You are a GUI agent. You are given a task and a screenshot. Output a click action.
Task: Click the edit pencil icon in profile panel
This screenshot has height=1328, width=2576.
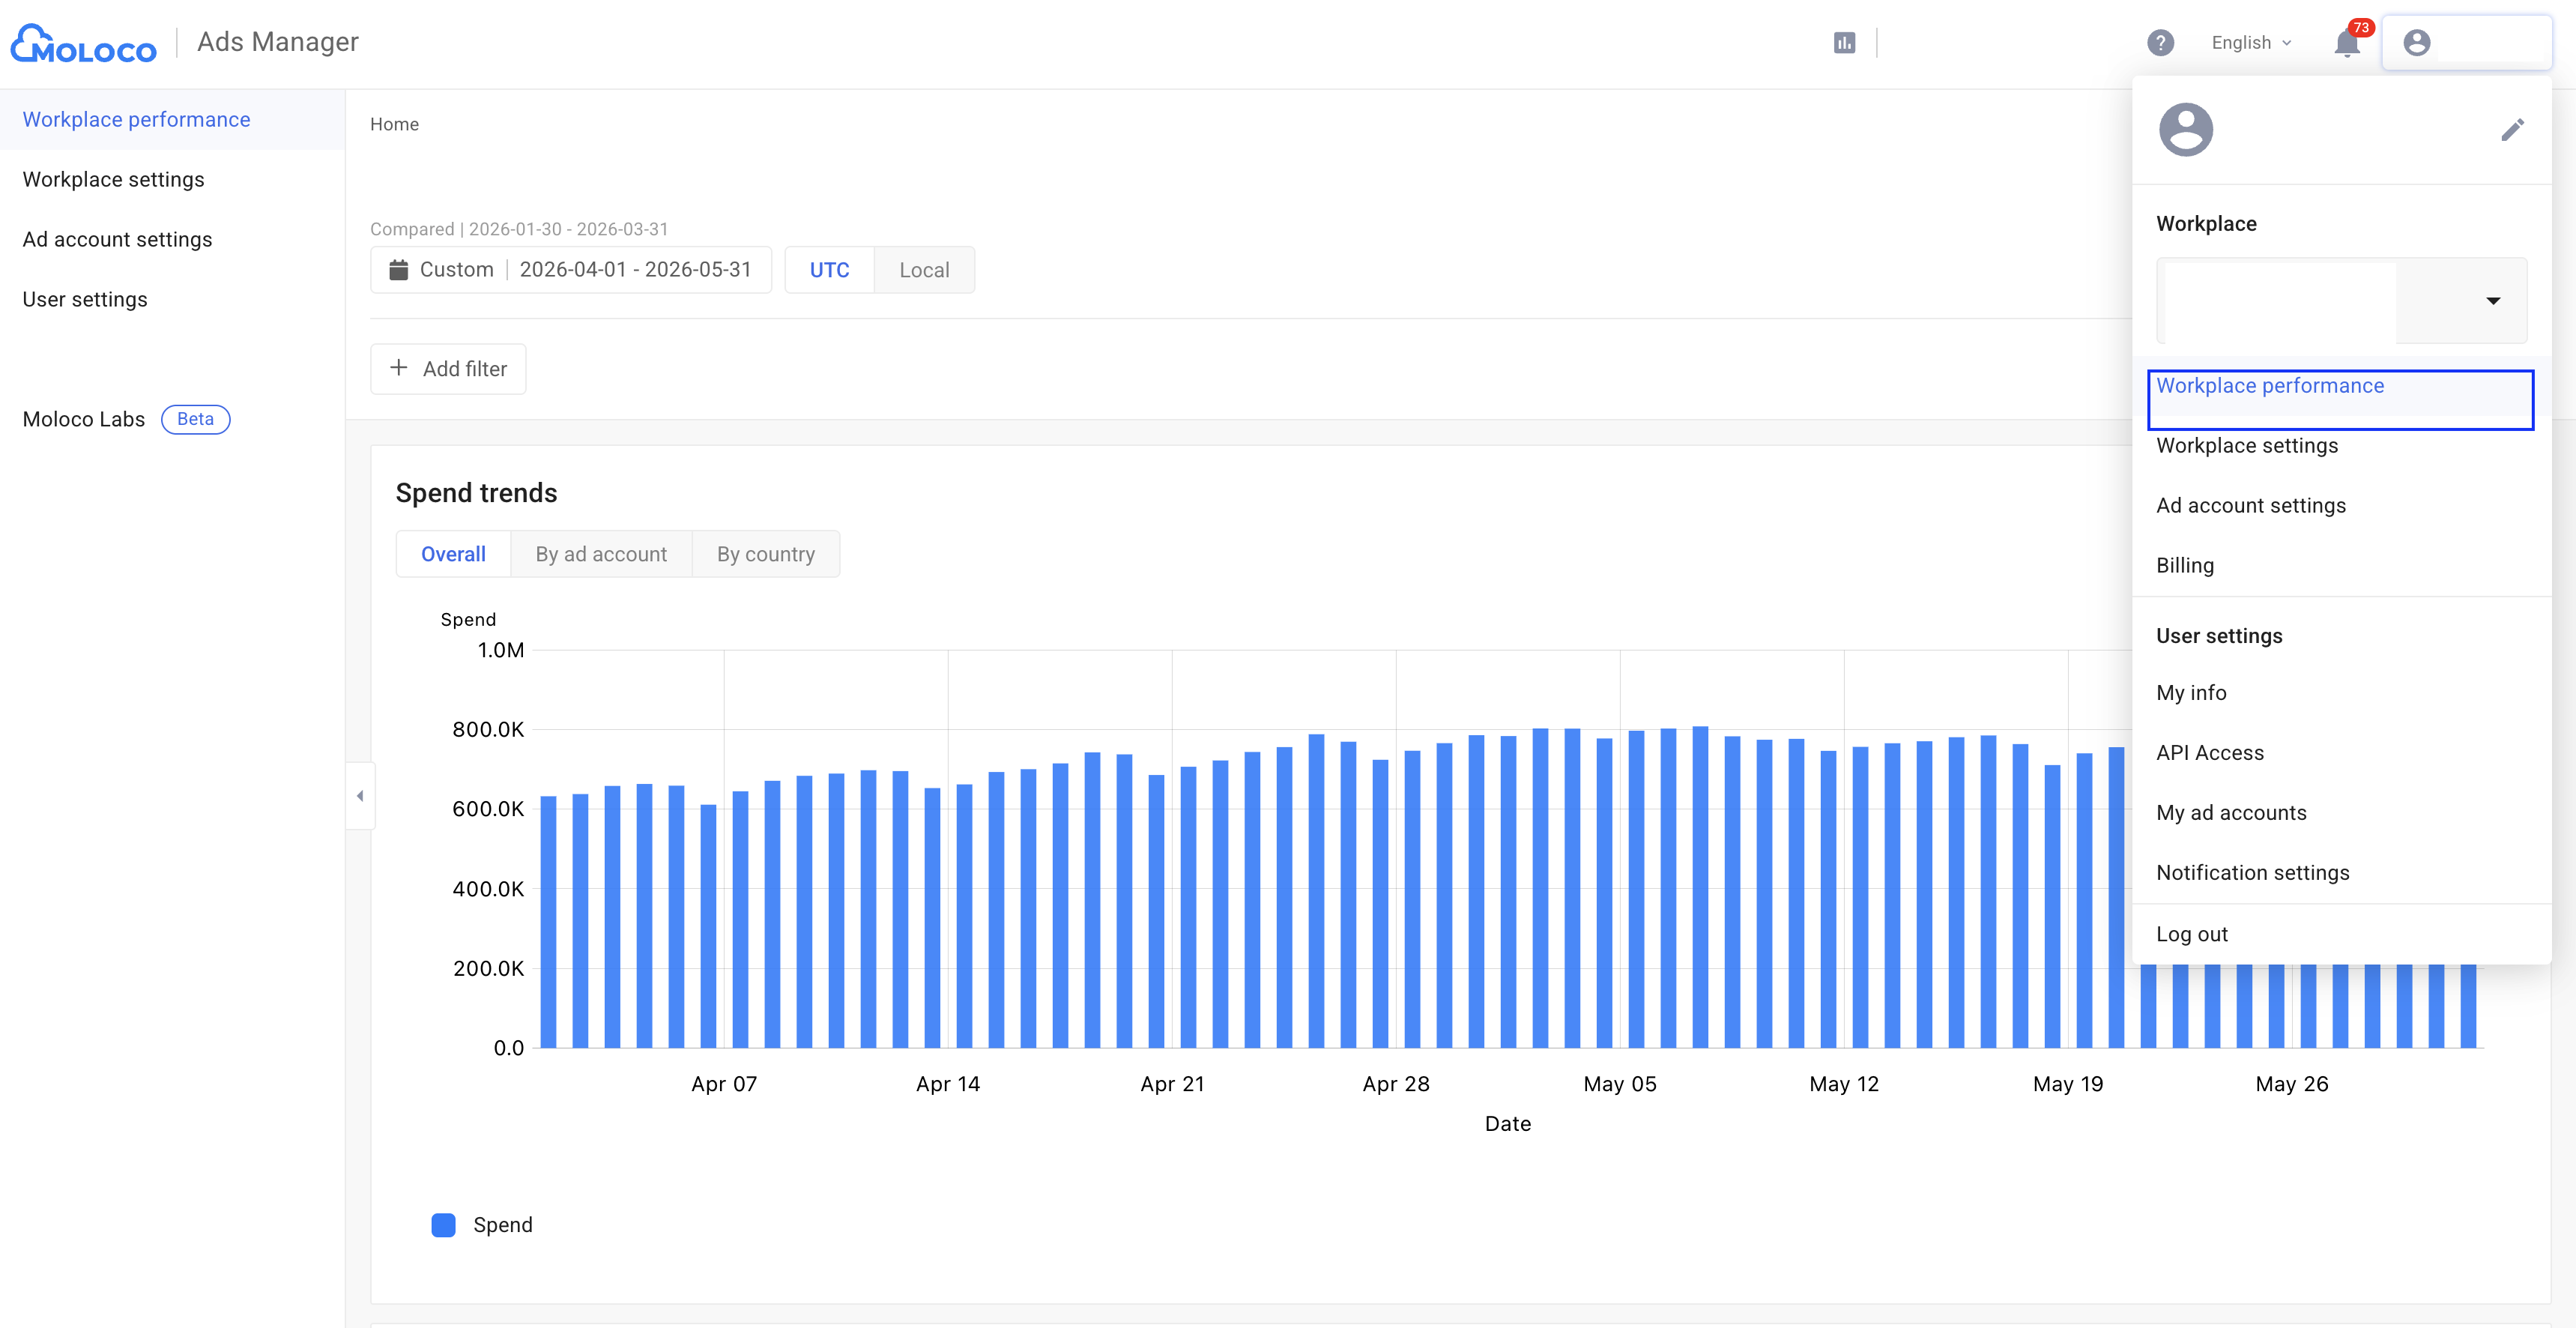pos(2512,130)
